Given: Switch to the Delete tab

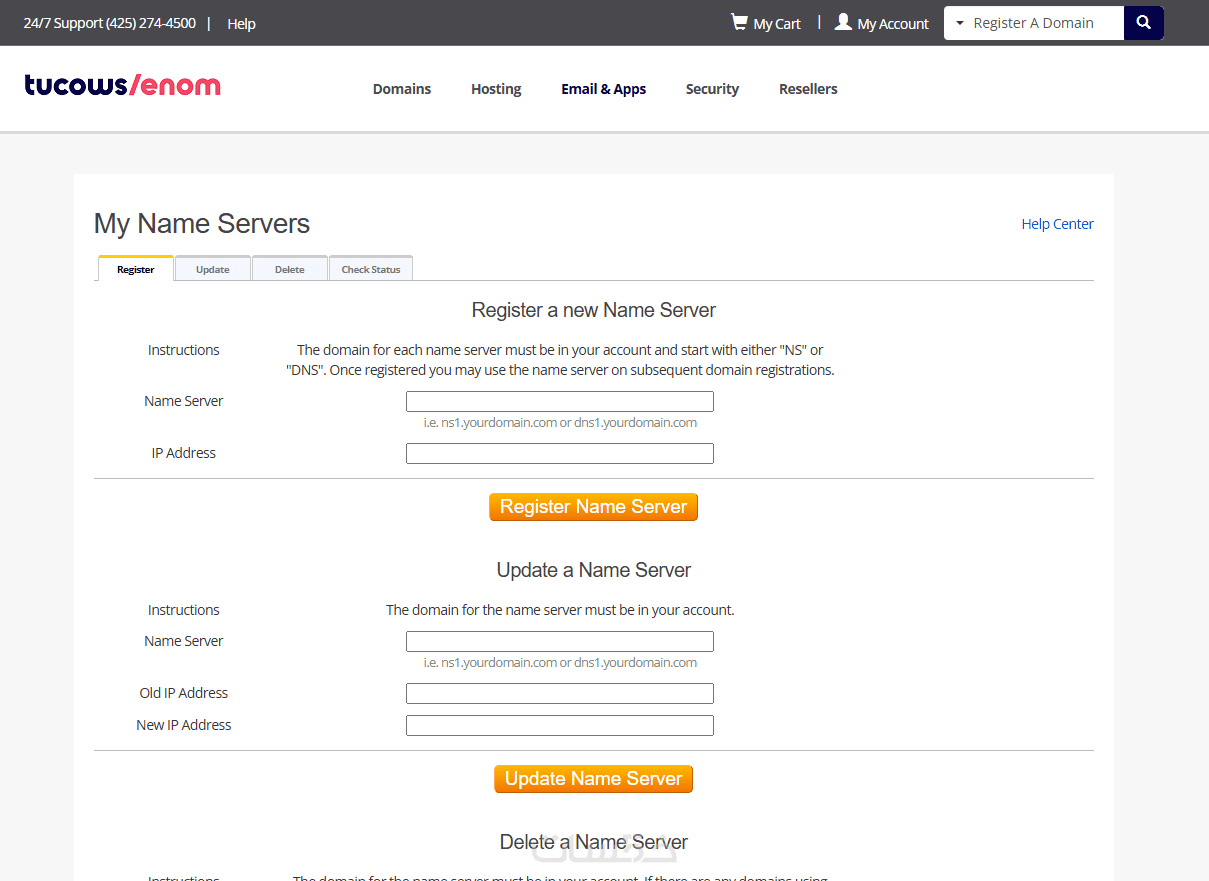Looking at the screenshot, I should [290, 269].
